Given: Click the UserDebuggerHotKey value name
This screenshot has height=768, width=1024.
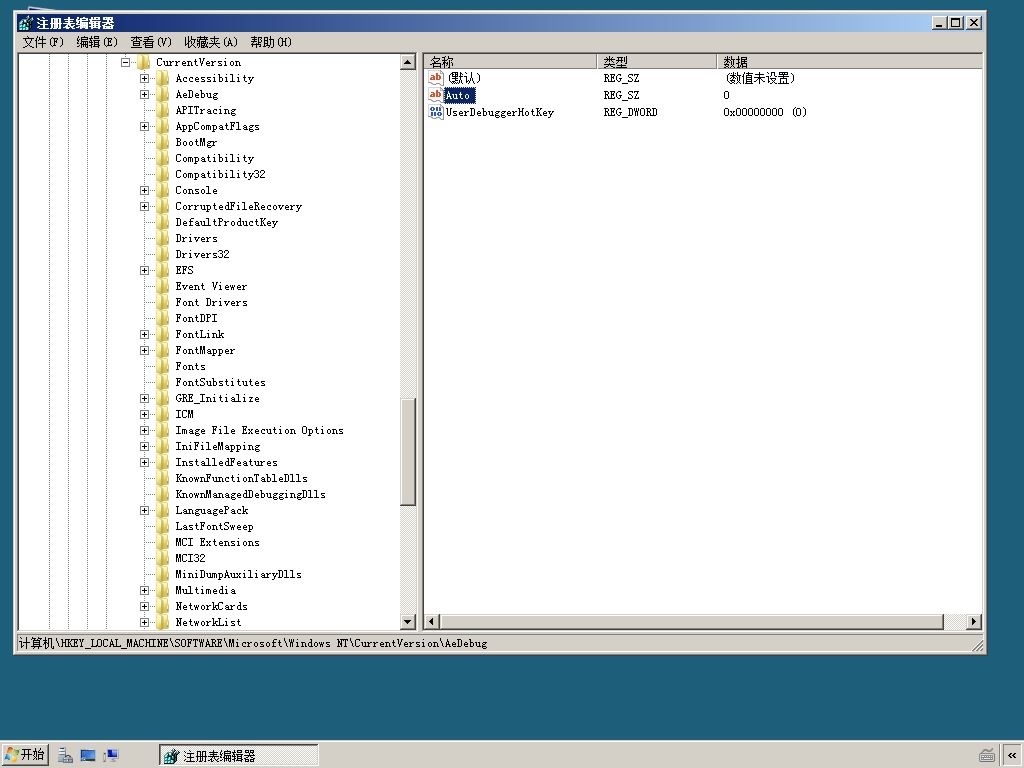Looking at the screenshot, I should [x=500, y=112].
